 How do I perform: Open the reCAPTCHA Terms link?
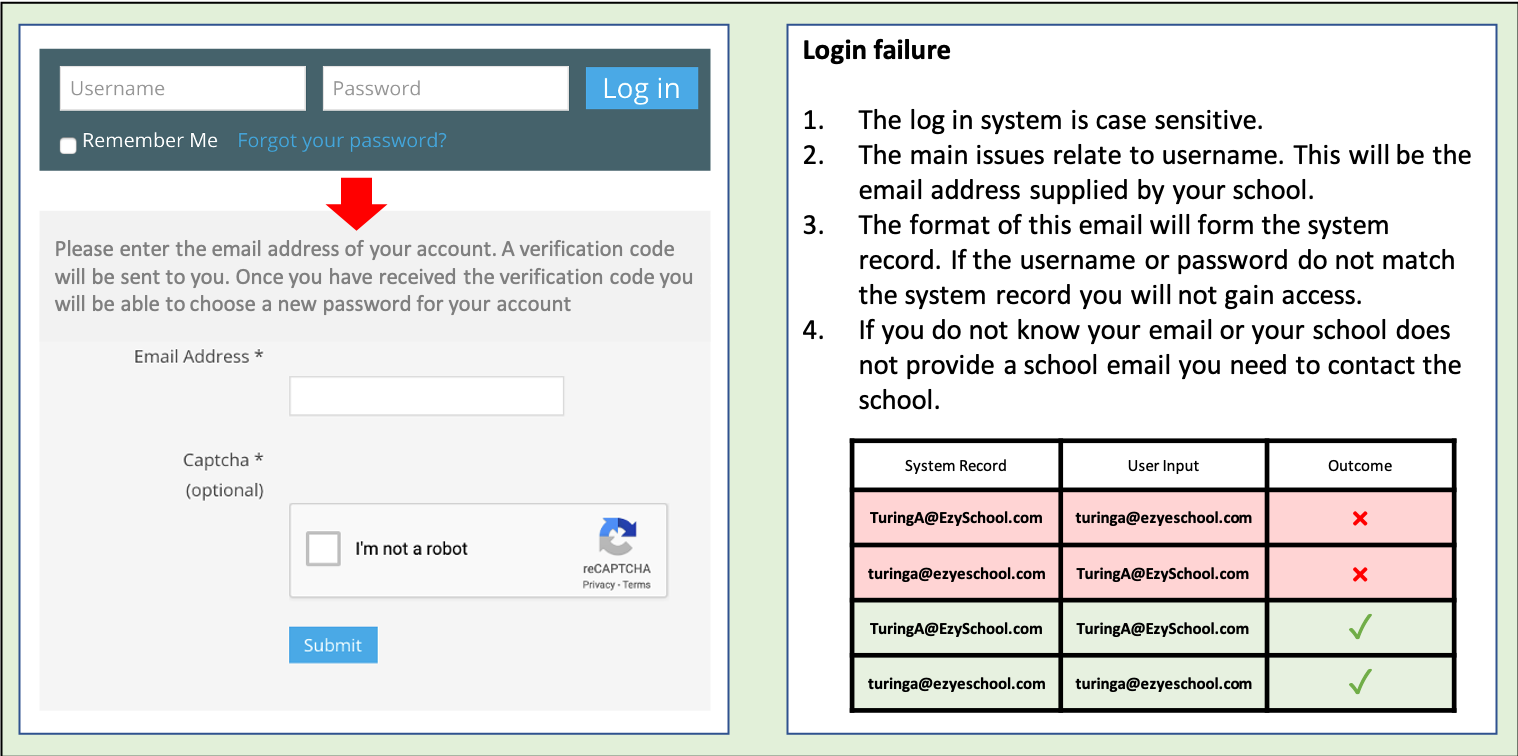pos(637,585)
